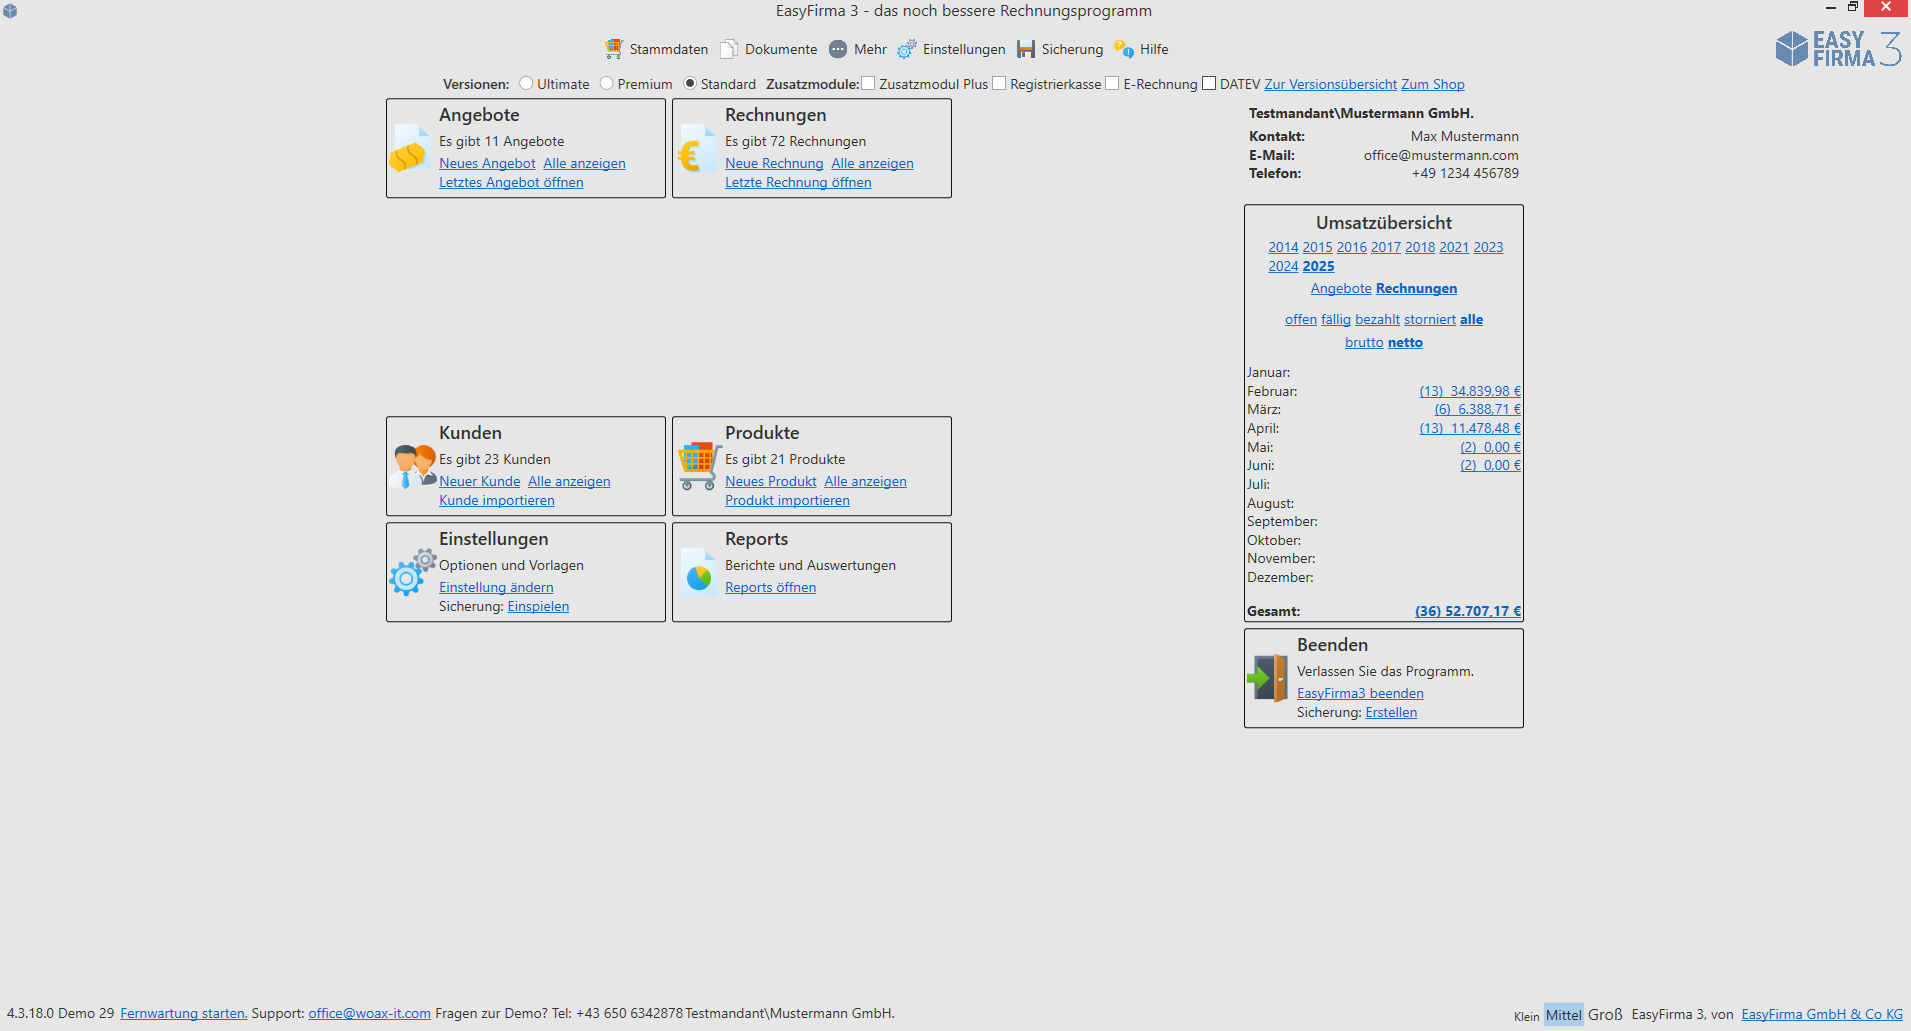Viewport: 1911px width, 1031px height.
Task: Filter Umsatzübersicht by storniert
Action: [x=1429, y=320]
